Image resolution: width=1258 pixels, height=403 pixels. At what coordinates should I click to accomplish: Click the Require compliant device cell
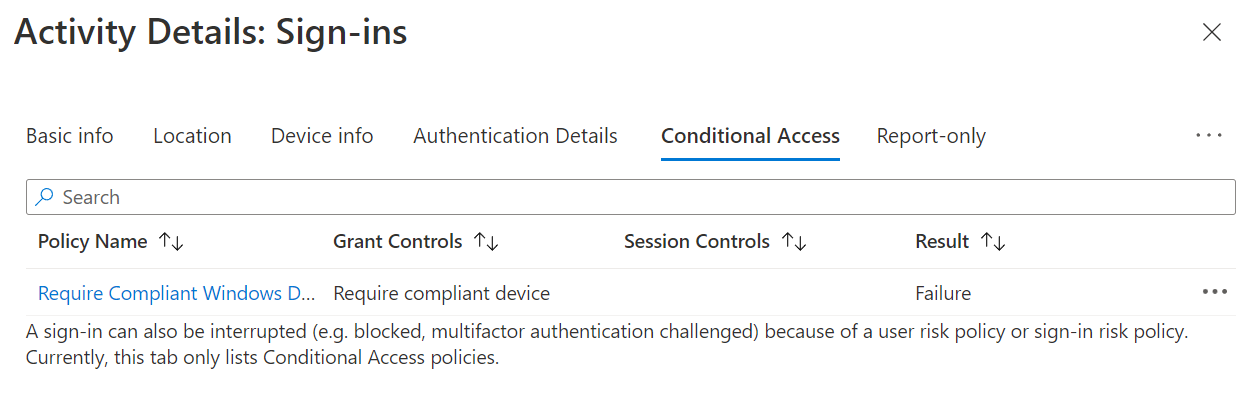click(441, 293)
